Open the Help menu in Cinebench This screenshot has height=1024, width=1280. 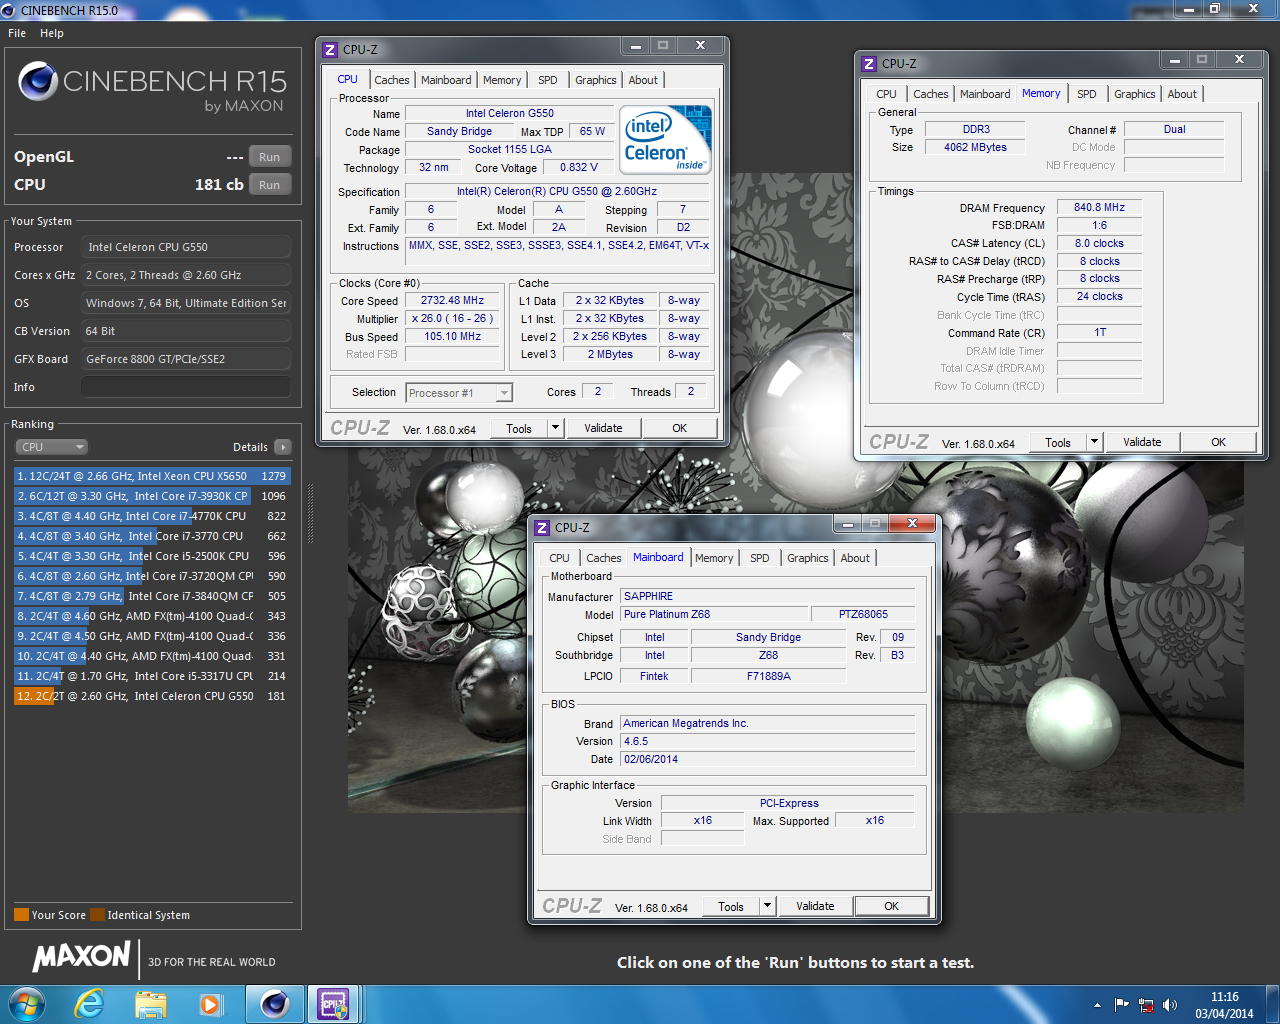coord(52,33)
